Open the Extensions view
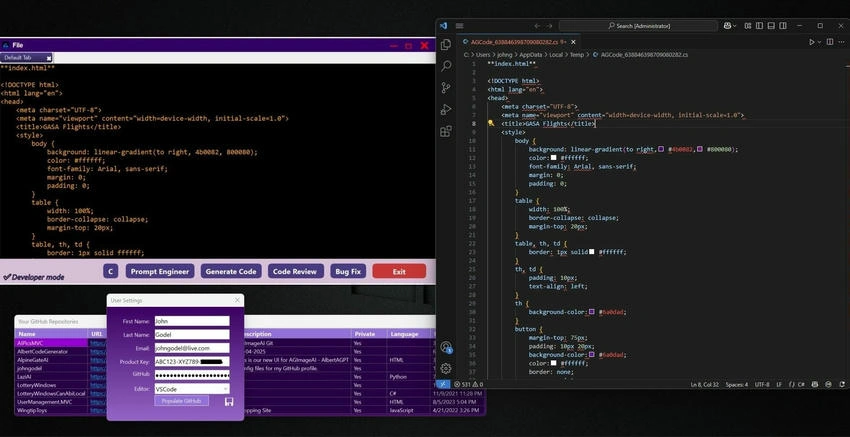Screen dimensions: 850x437 446,131
